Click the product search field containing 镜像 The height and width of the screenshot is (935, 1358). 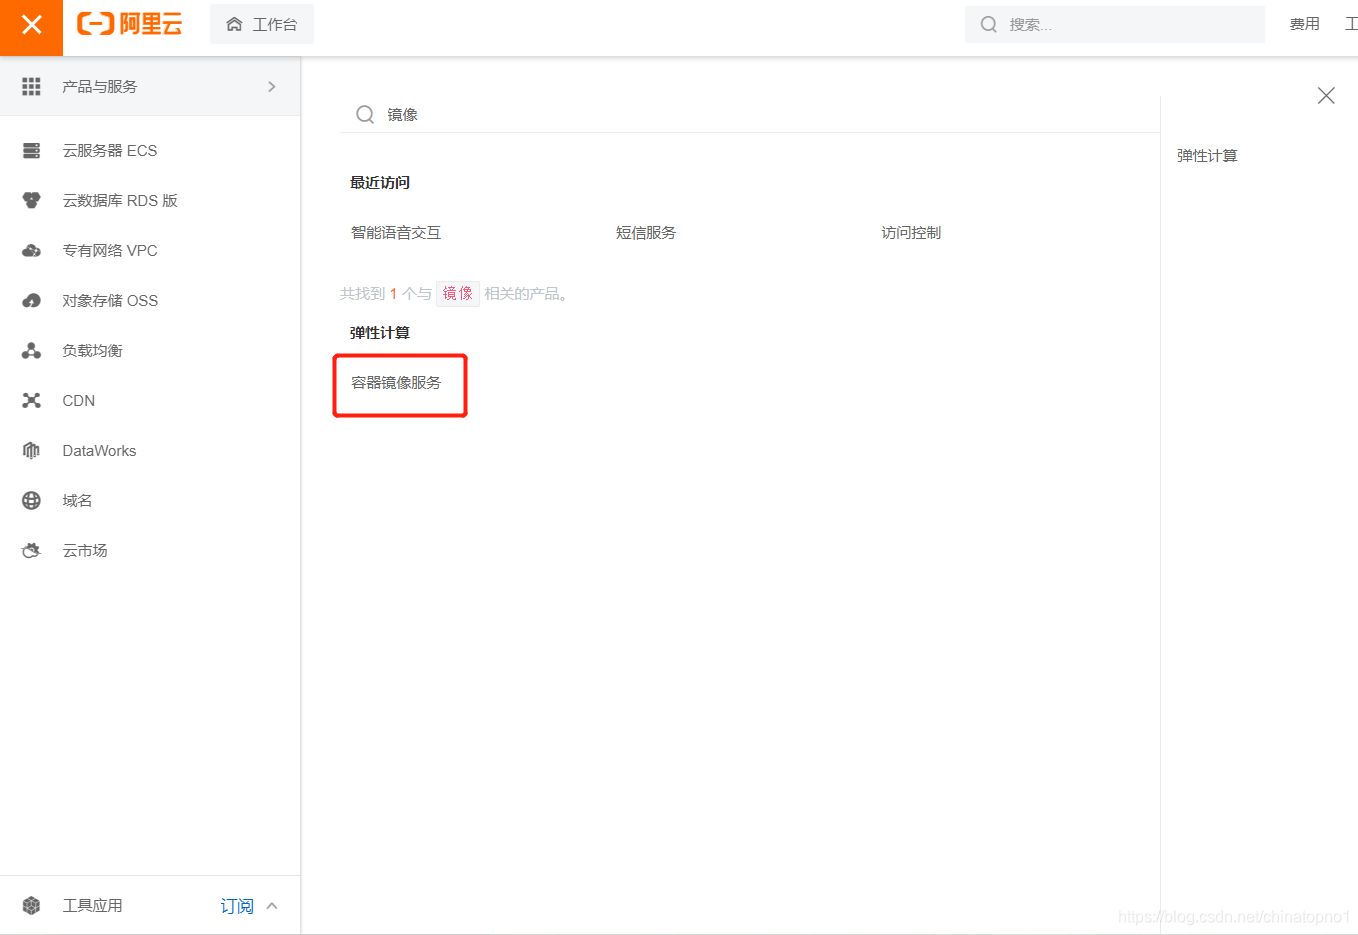click(750, 115)
